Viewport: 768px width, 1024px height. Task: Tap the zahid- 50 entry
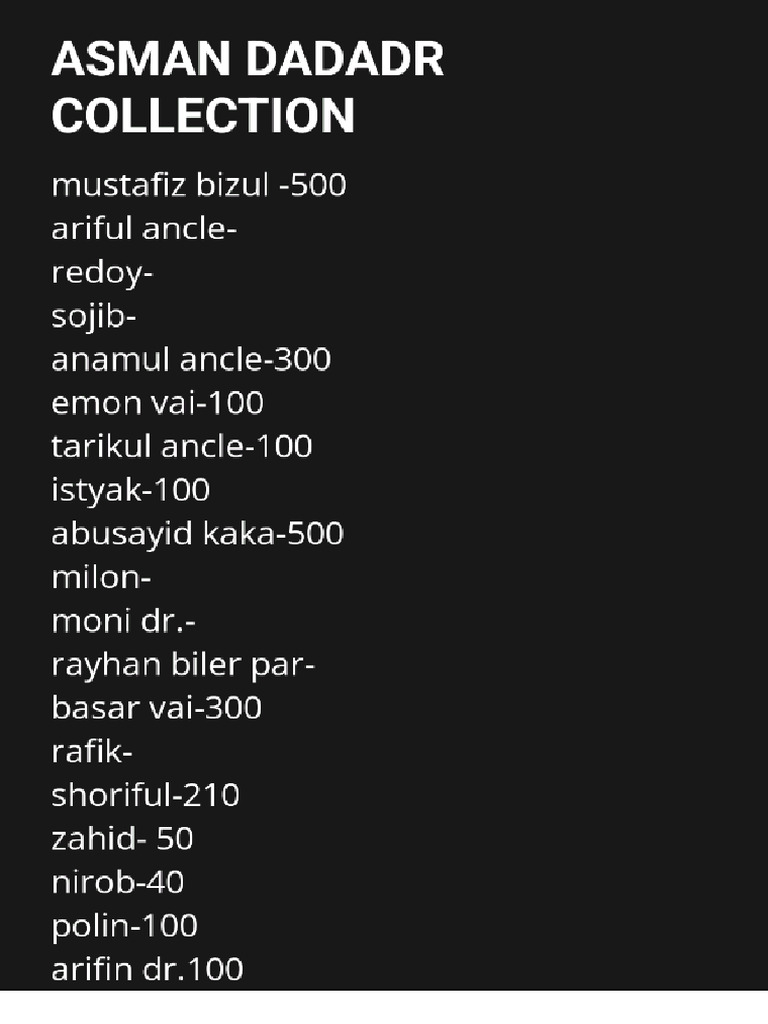point(122,839)
